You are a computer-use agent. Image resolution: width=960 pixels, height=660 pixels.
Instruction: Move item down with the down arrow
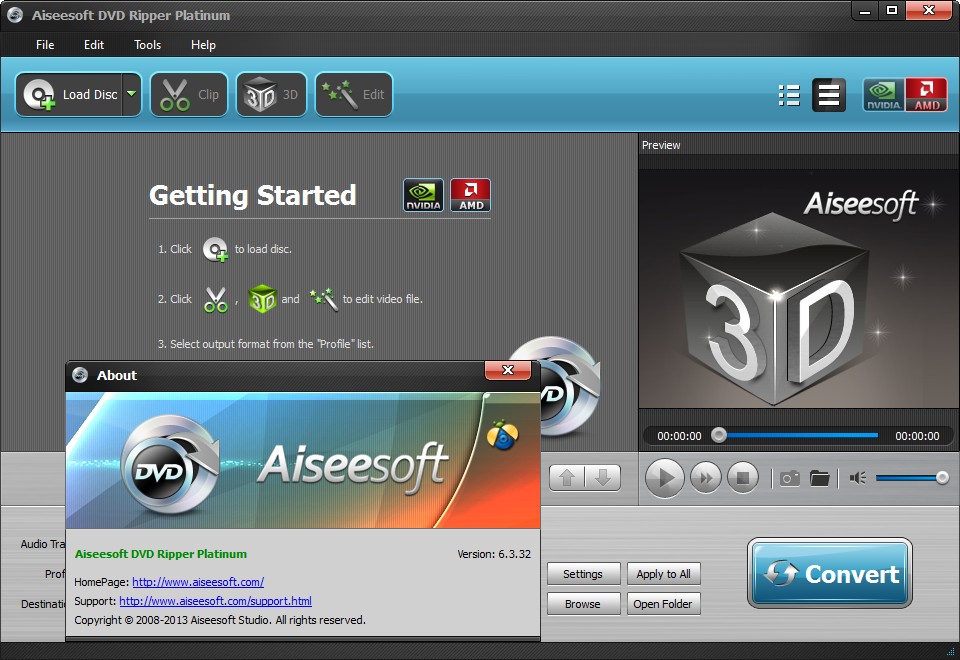click(603, 478)
